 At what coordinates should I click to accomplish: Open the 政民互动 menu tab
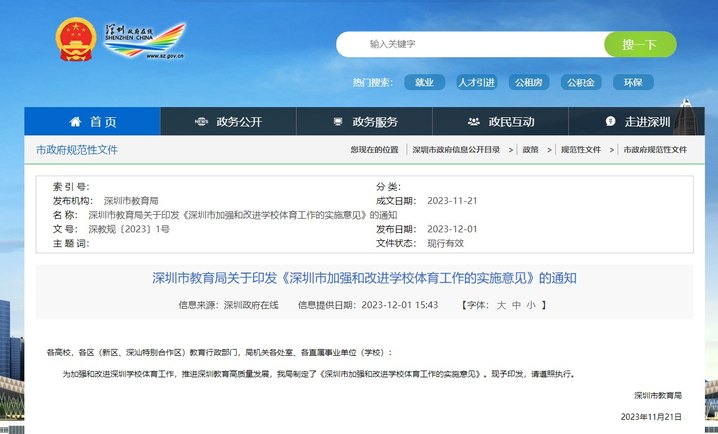511,122
